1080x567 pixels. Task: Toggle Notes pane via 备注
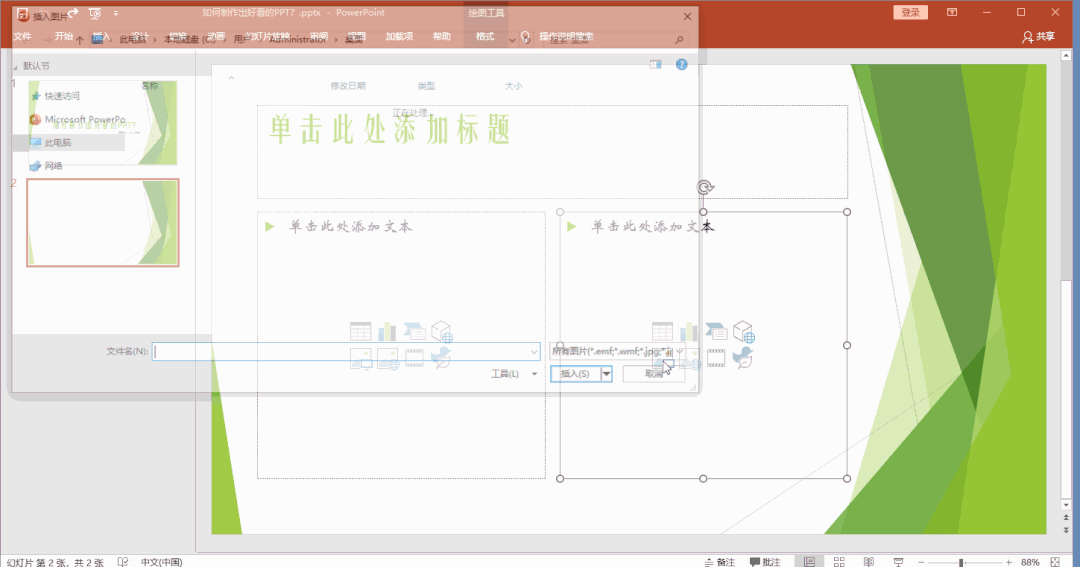coord(720,561)
